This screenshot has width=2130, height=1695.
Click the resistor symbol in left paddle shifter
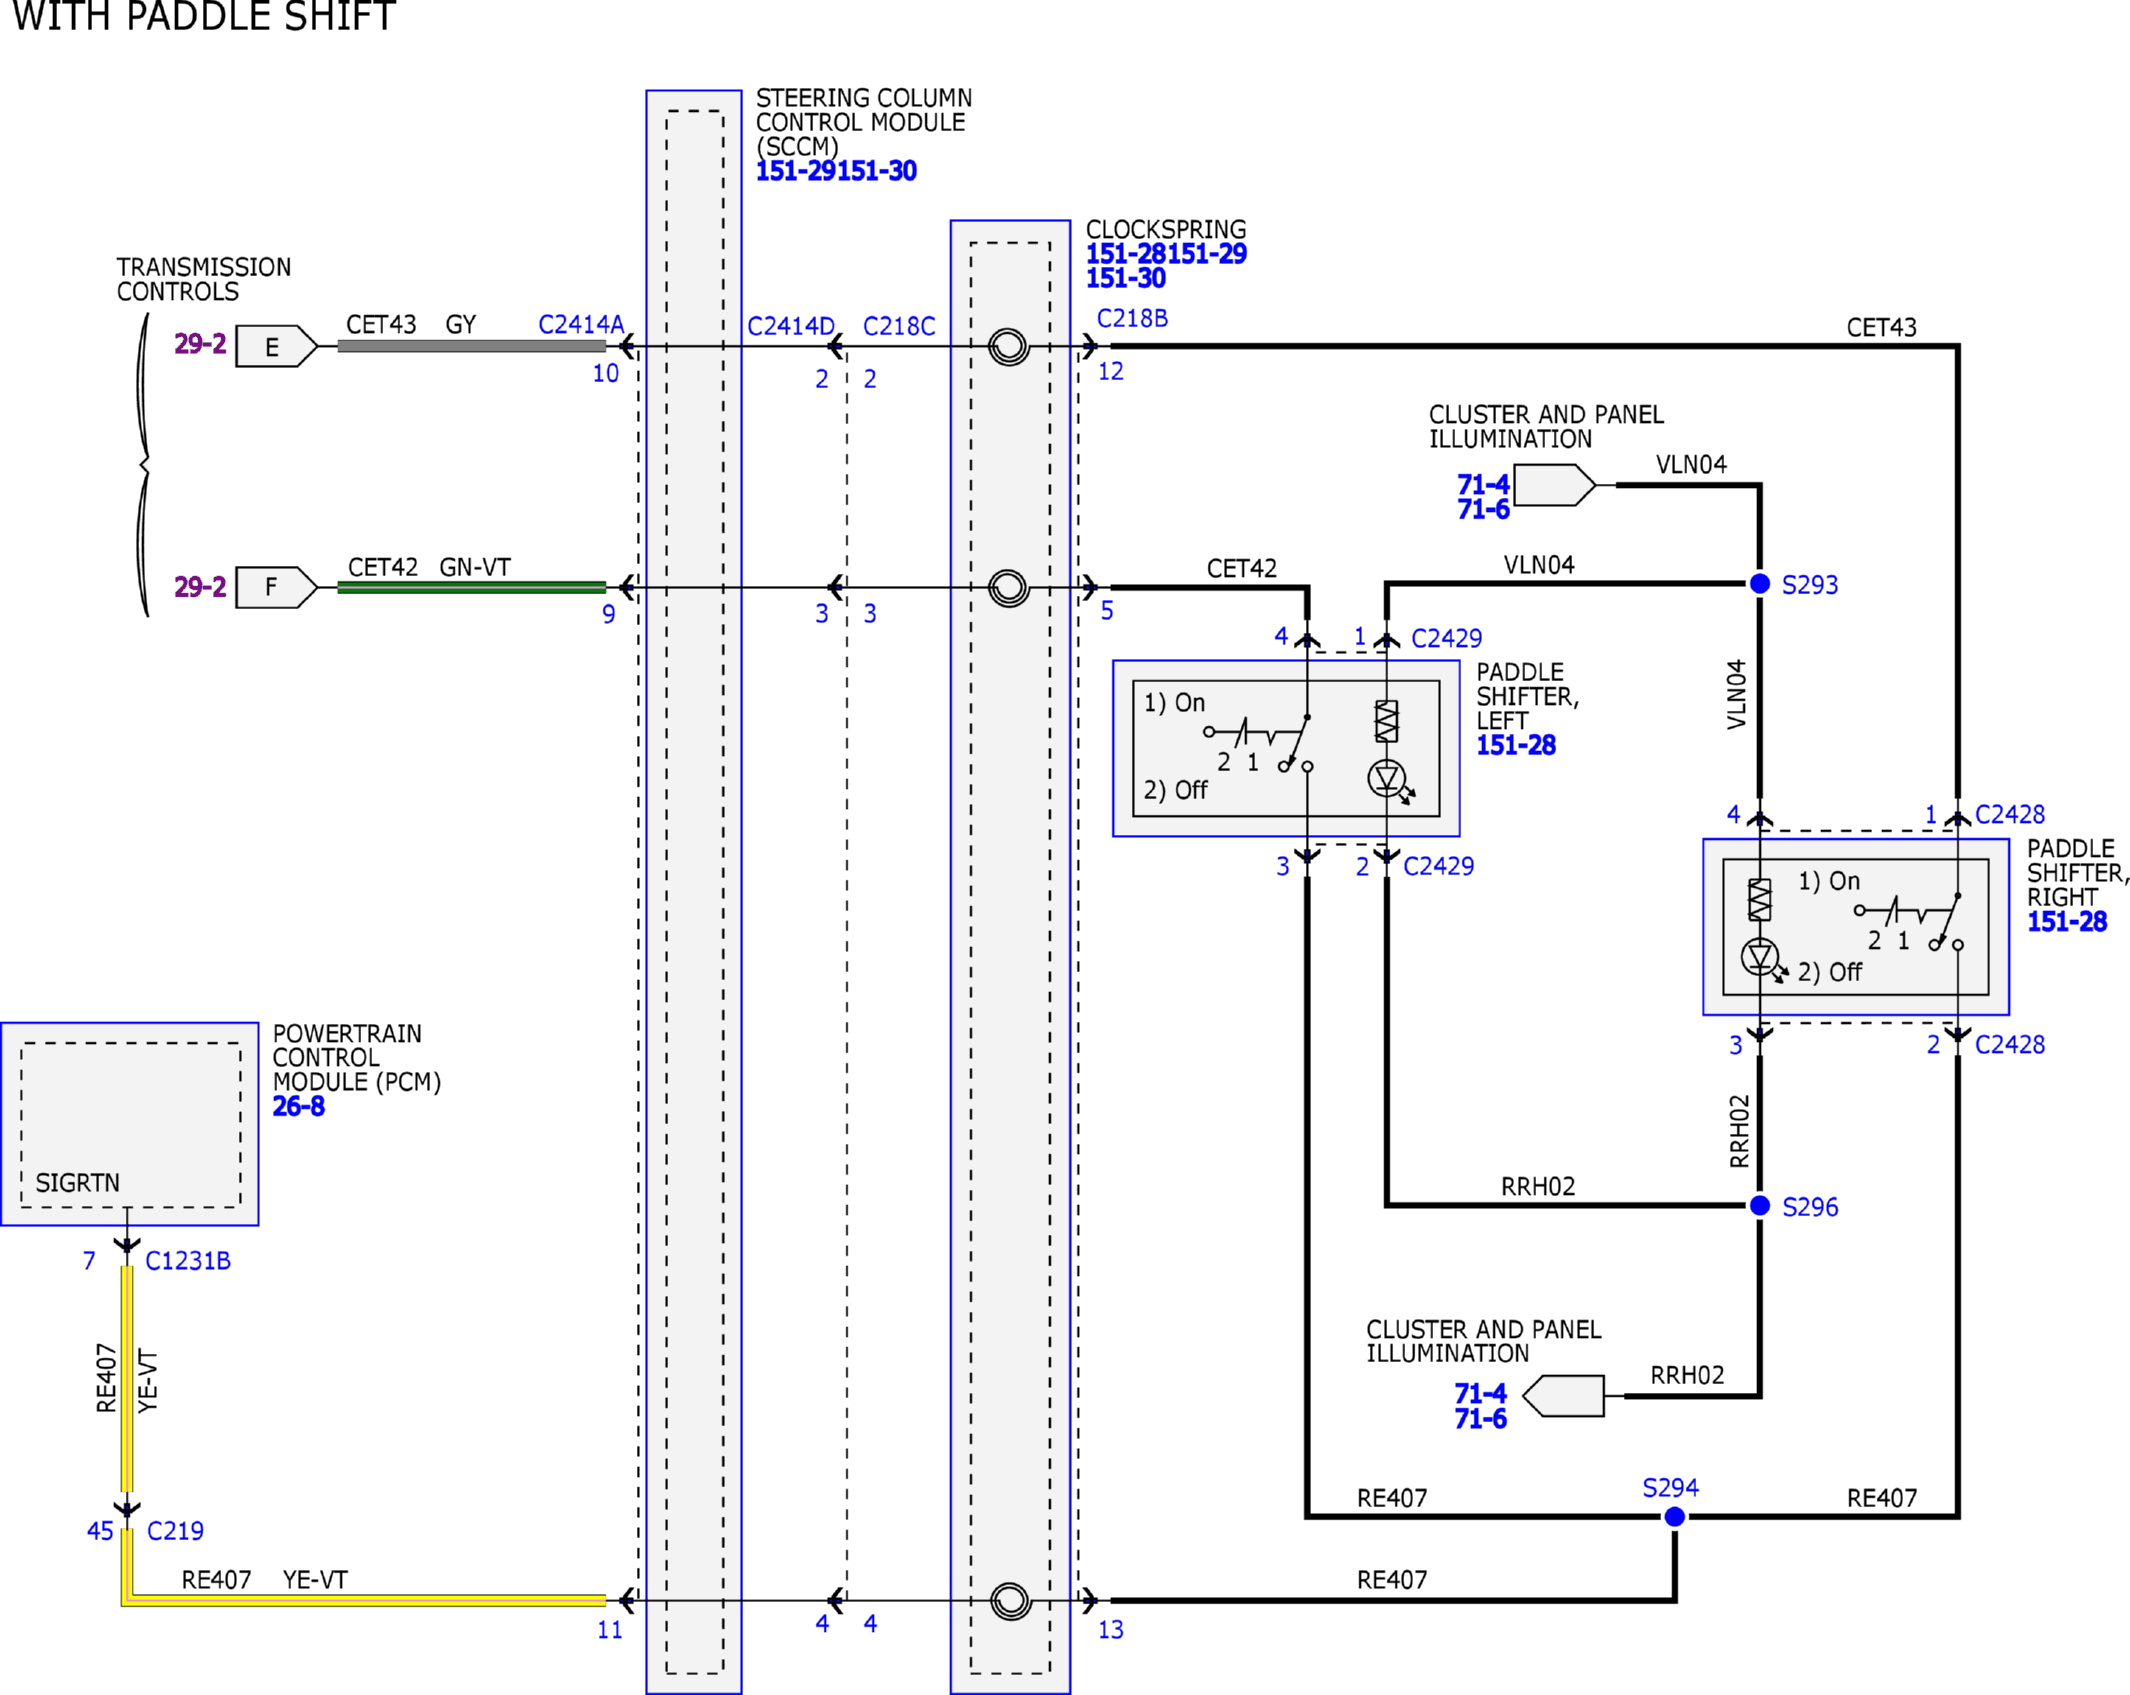click(x=1386, y=721)
